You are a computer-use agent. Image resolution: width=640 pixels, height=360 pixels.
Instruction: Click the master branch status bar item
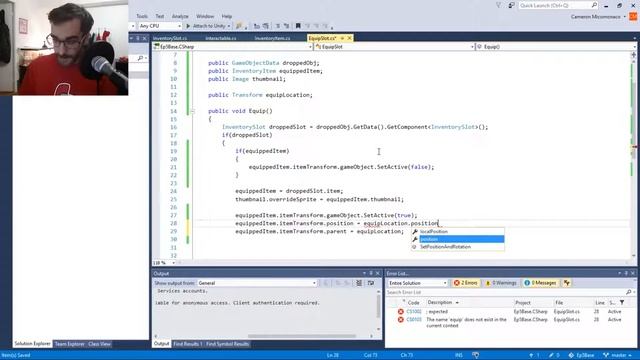click(617, 355)
